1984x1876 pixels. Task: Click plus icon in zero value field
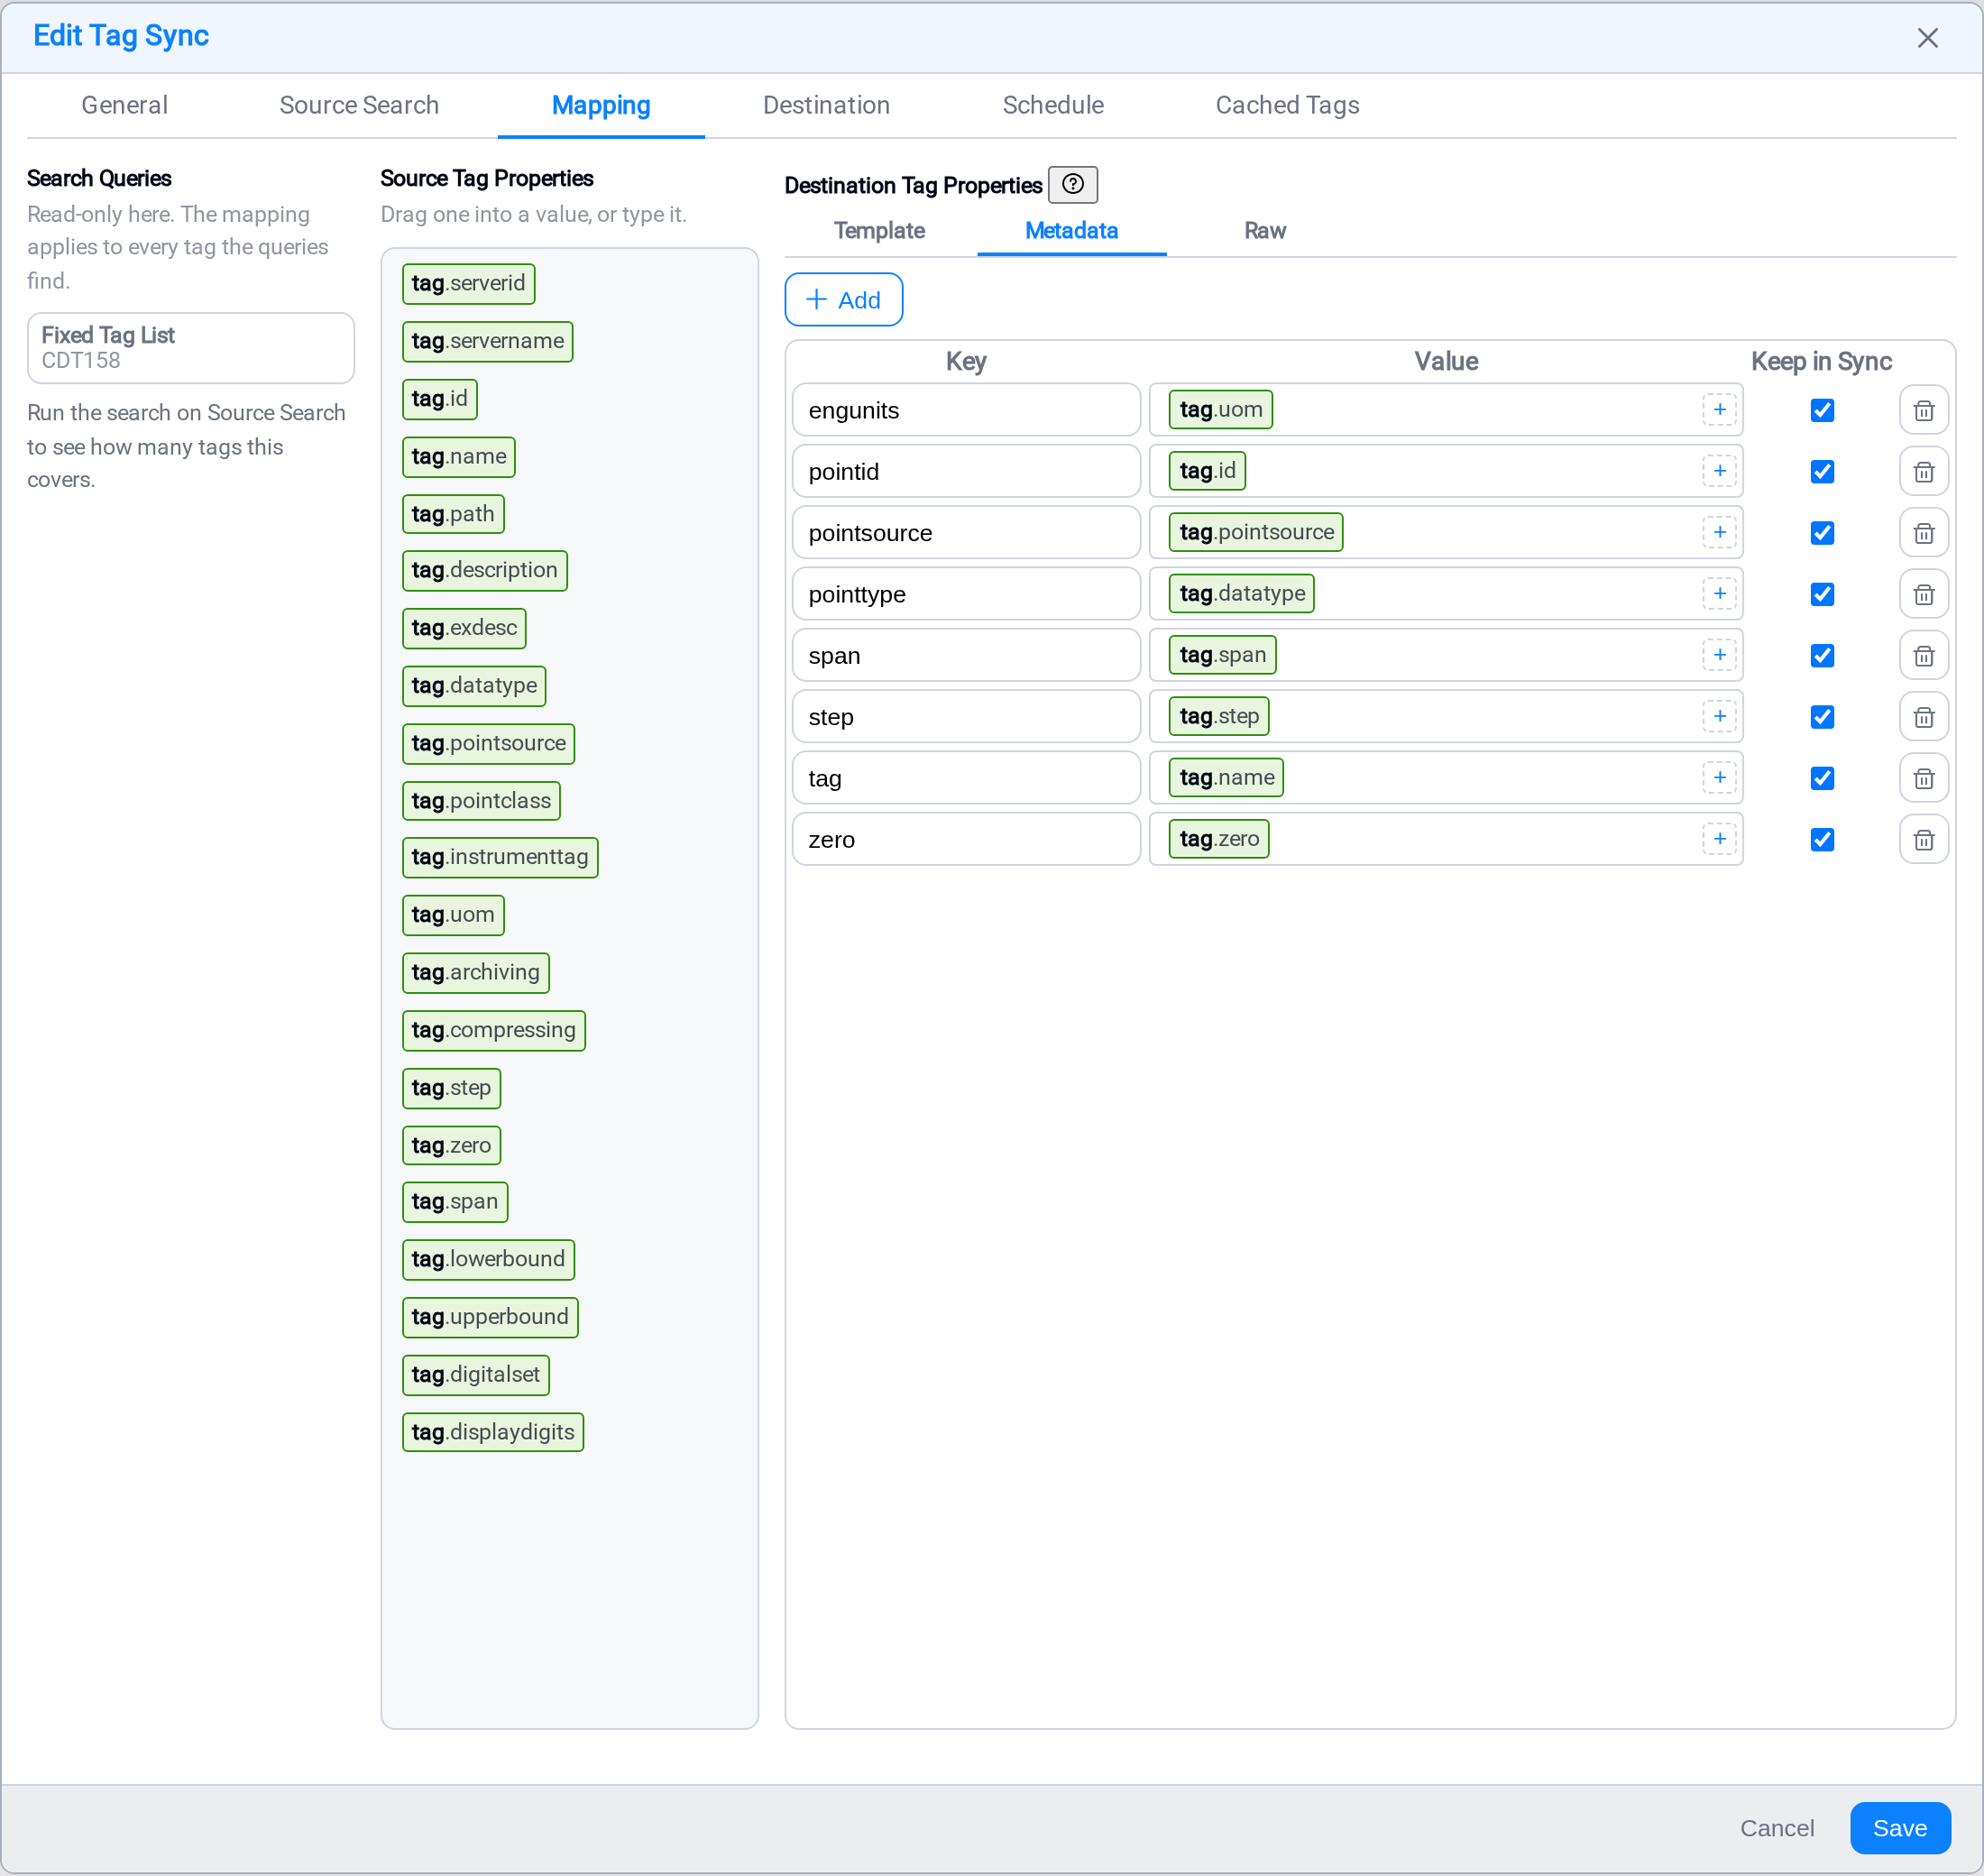tap(1719, 839)
